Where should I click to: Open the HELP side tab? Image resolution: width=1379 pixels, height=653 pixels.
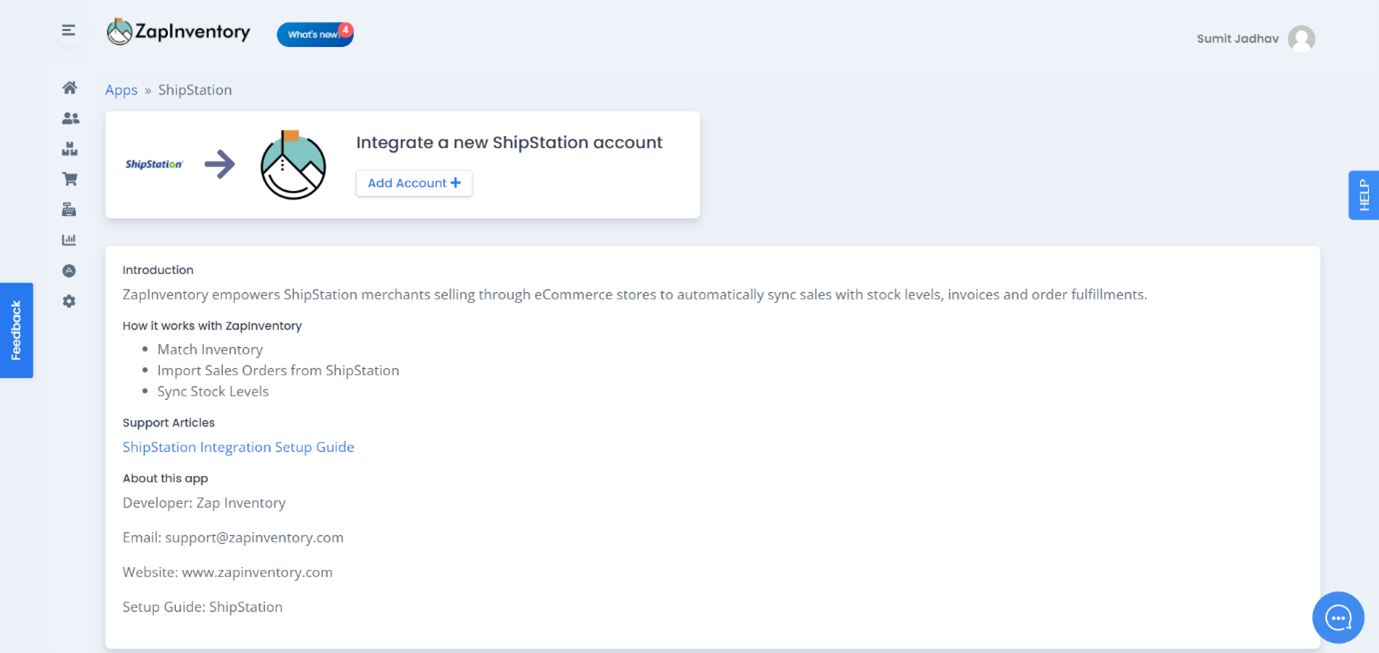point(1364,195)
